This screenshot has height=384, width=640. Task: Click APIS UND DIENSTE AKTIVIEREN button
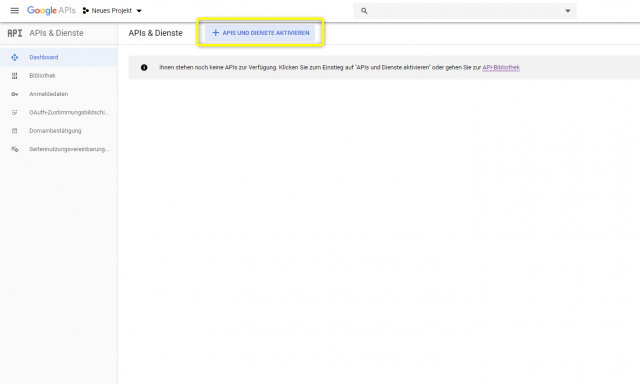point(260,33)
